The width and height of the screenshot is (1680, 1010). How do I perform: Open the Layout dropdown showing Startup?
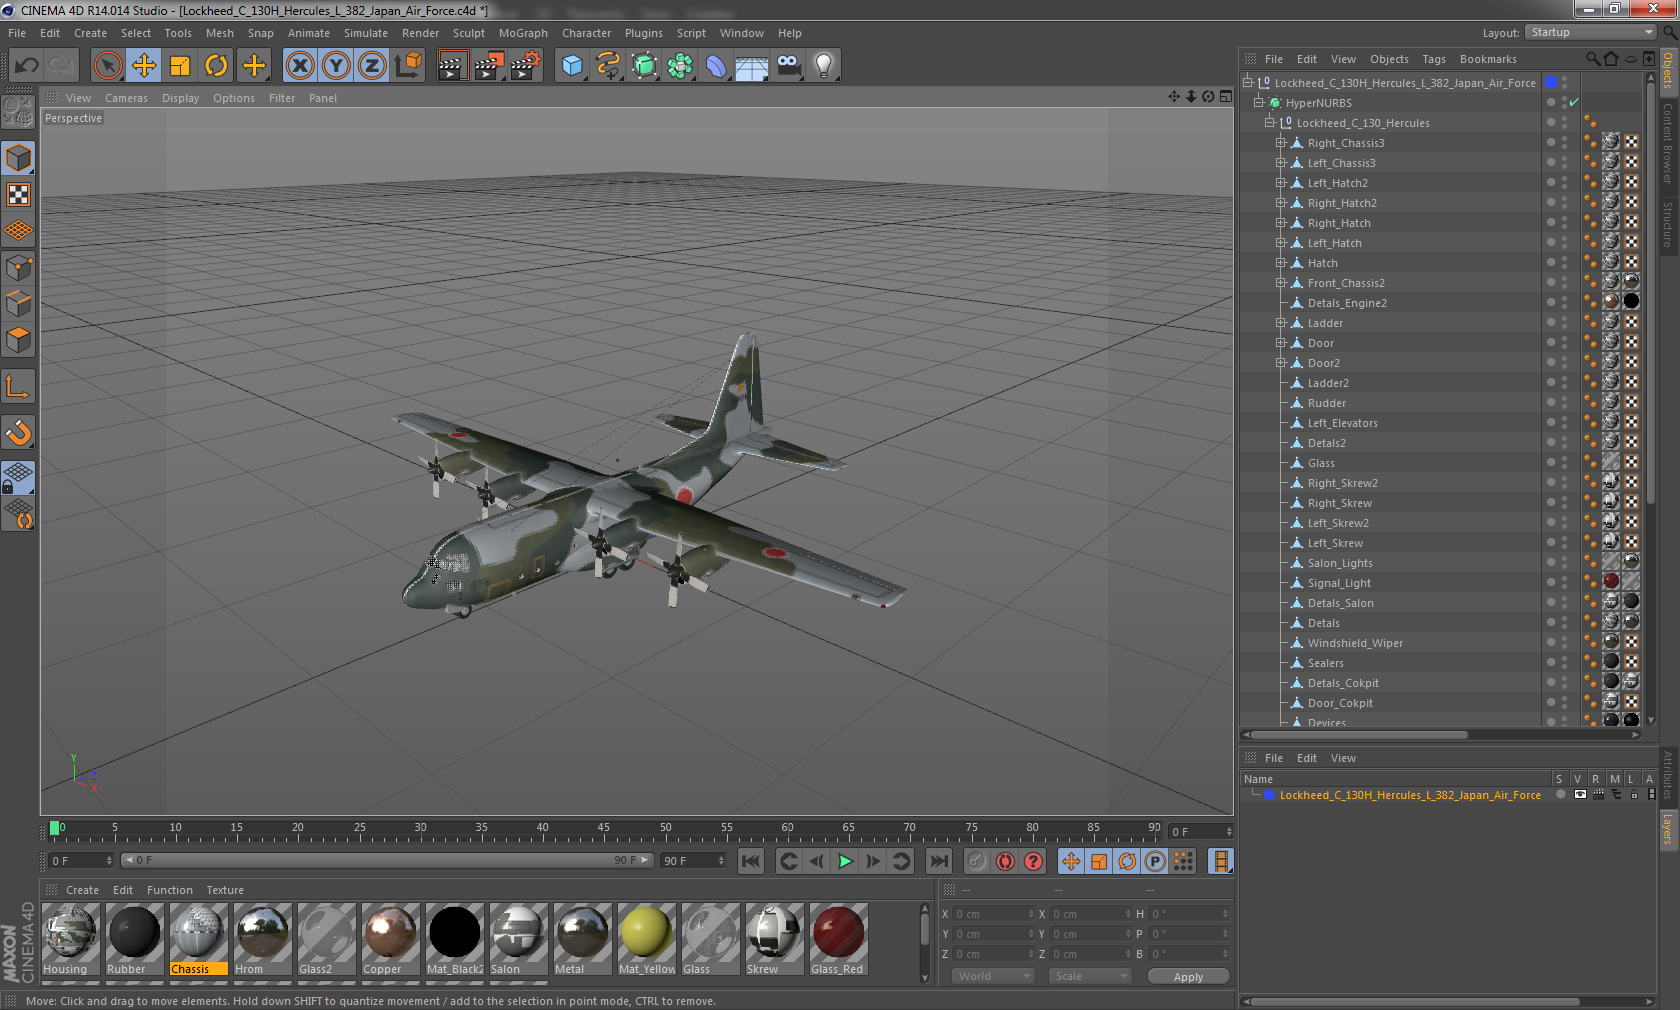[1591, 32]
